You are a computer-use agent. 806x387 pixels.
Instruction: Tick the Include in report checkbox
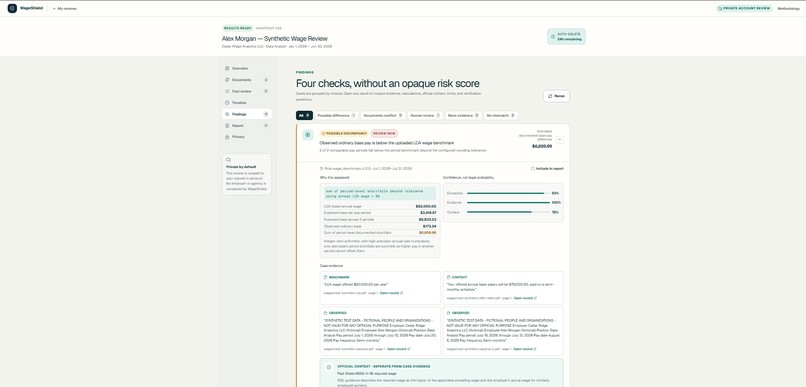tap(533, 169)
